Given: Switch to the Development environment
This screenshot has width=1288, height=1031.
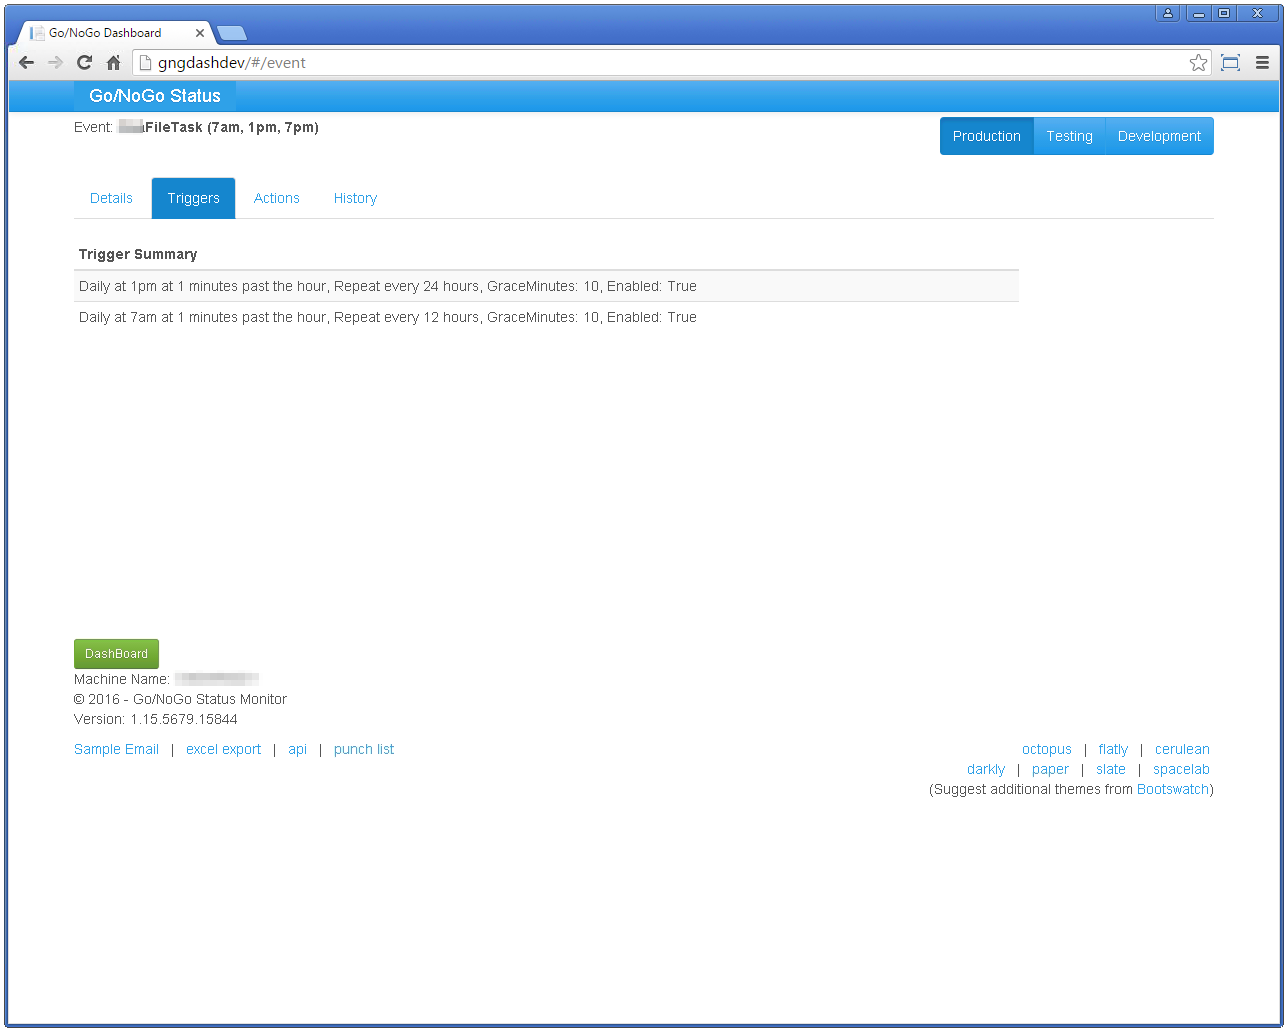Looking at the screenshot, I should (1159, 136).
